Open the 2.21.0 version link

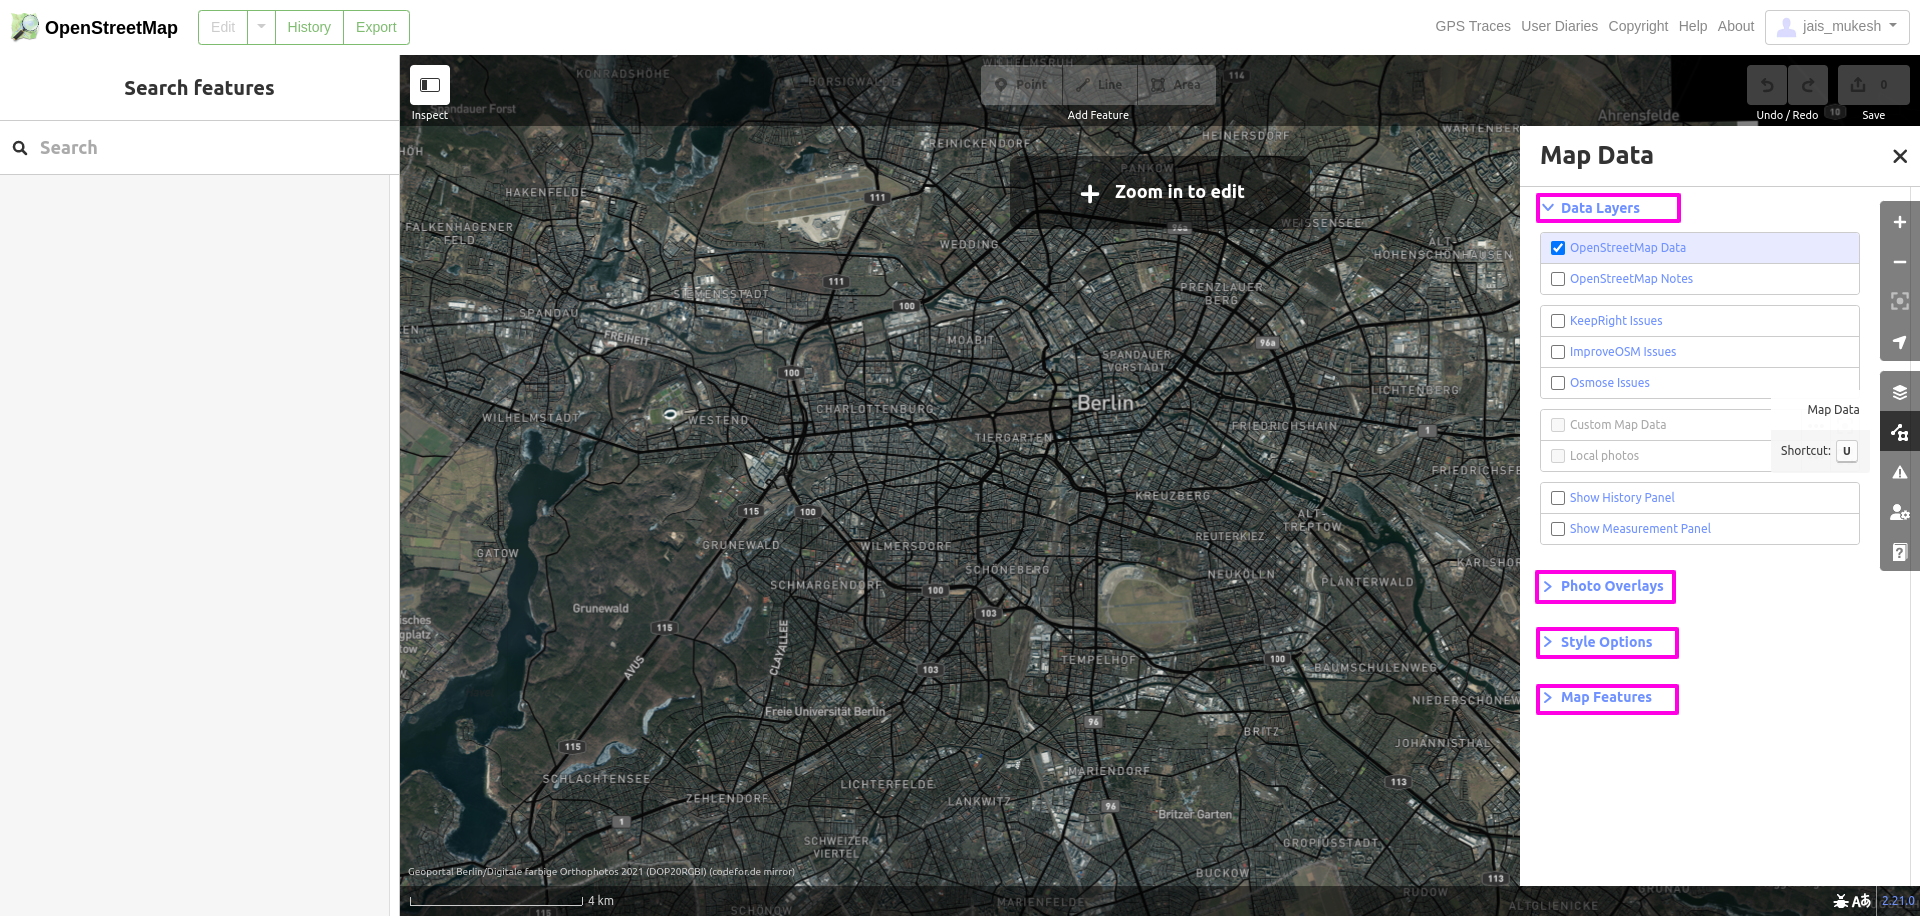1898,901
